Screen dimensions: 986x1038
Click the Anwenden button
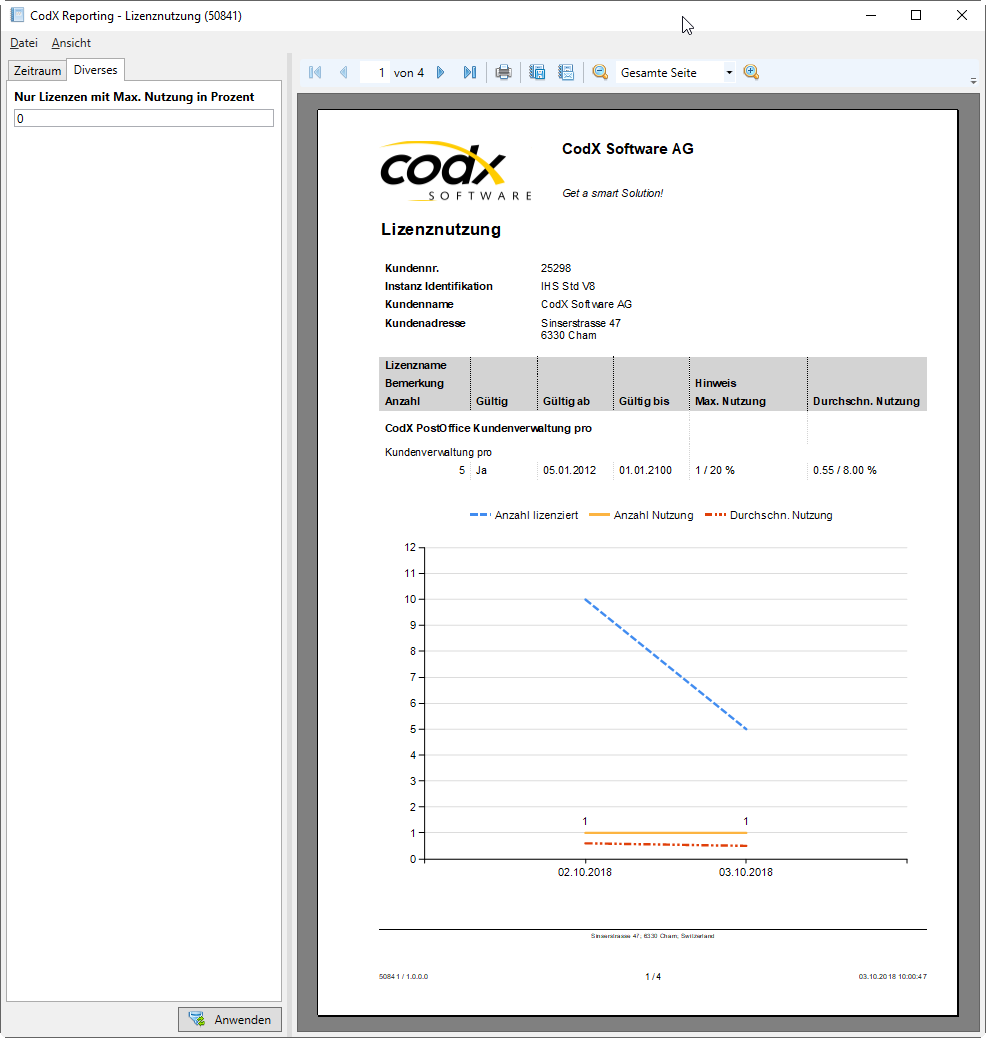pos(230,1019)
